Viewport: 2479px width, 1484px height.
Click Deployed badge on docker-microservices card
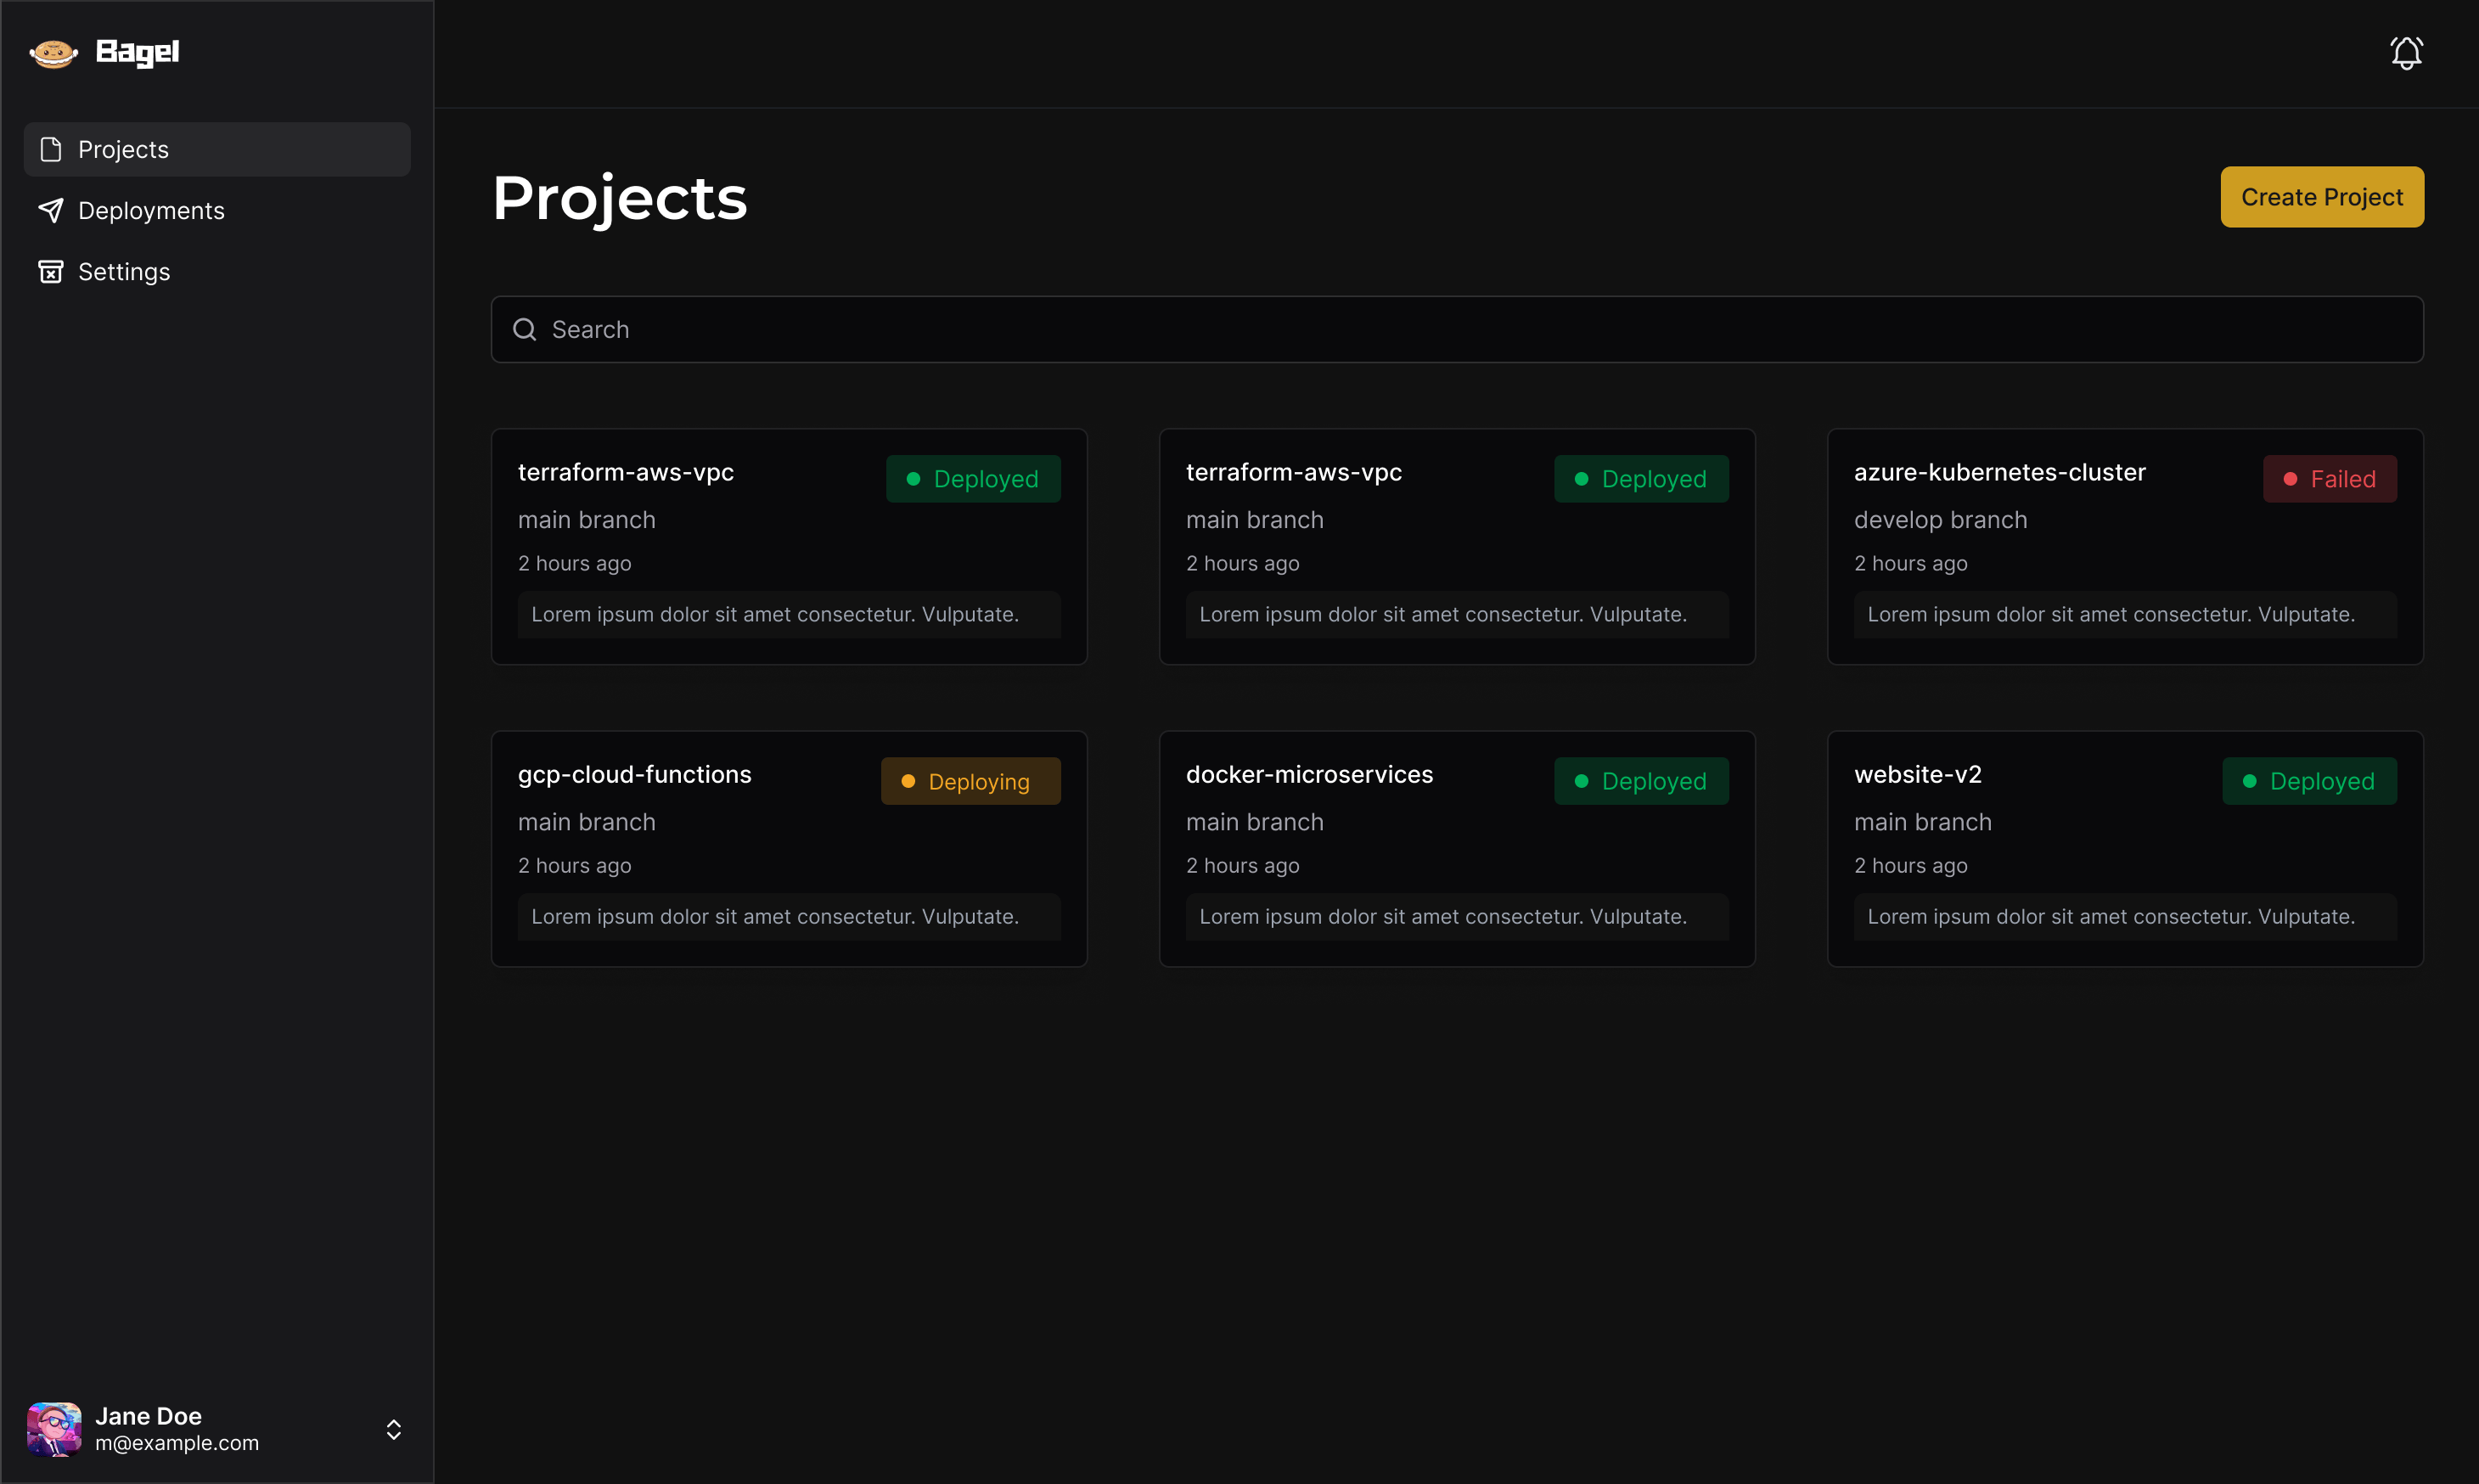coord(1640,781)
